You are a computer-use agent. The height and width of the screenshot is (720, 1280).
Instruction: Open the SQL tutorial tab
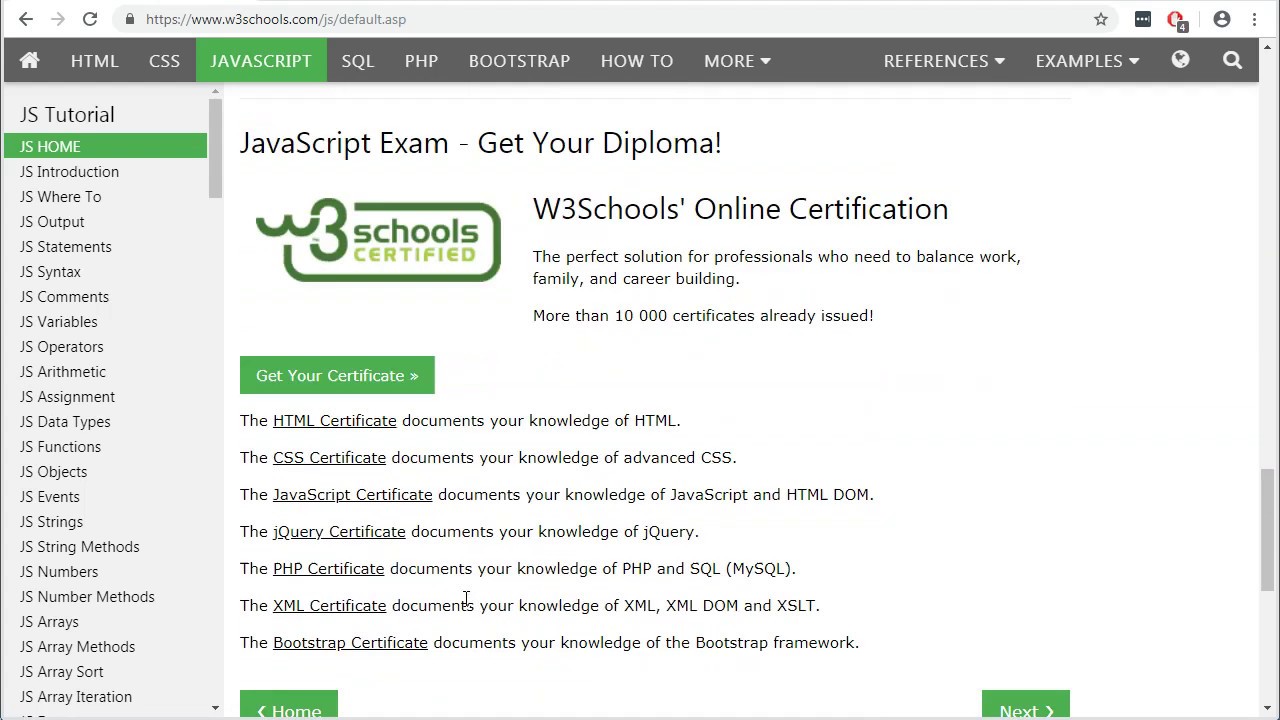pyautogui.click(x=357, y=60)
